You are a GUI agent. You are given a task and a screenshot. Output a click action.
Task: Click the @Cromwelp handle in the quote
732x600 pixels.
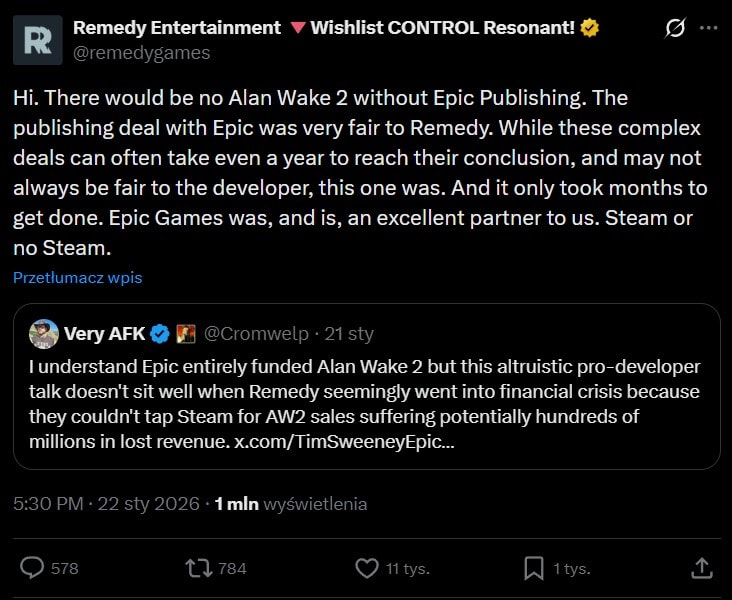pos(256,333)
